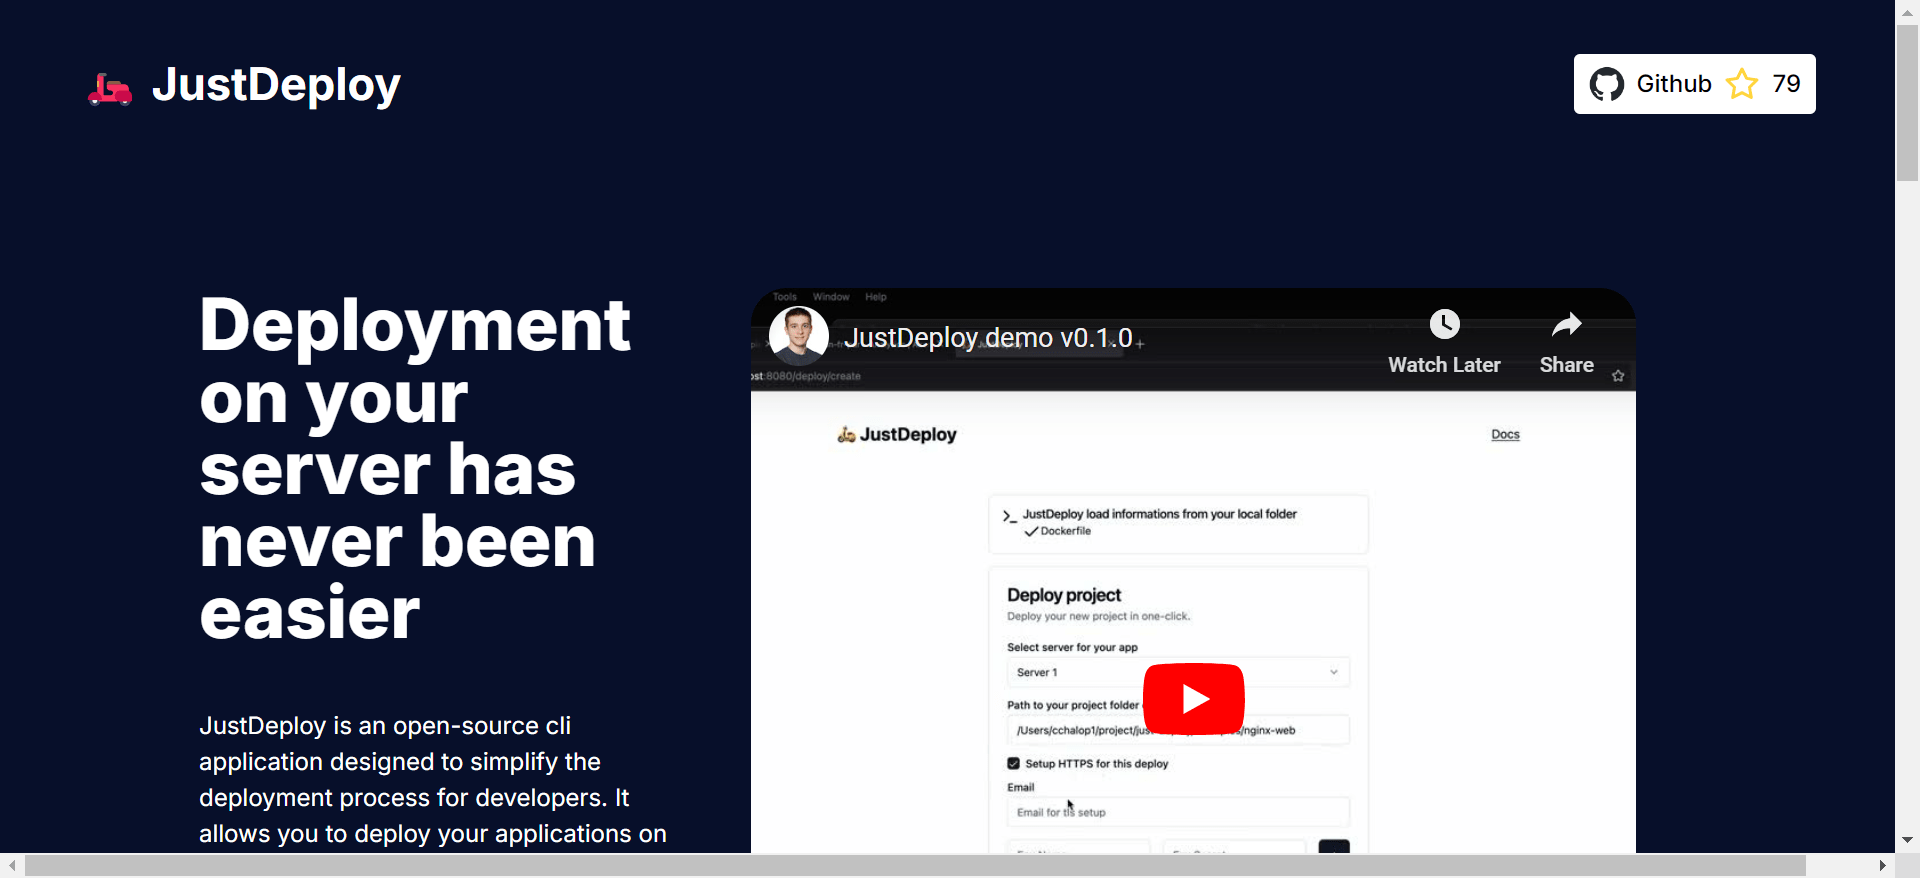
Task: Play the YouTube demo video
Action: point(1194,699)
